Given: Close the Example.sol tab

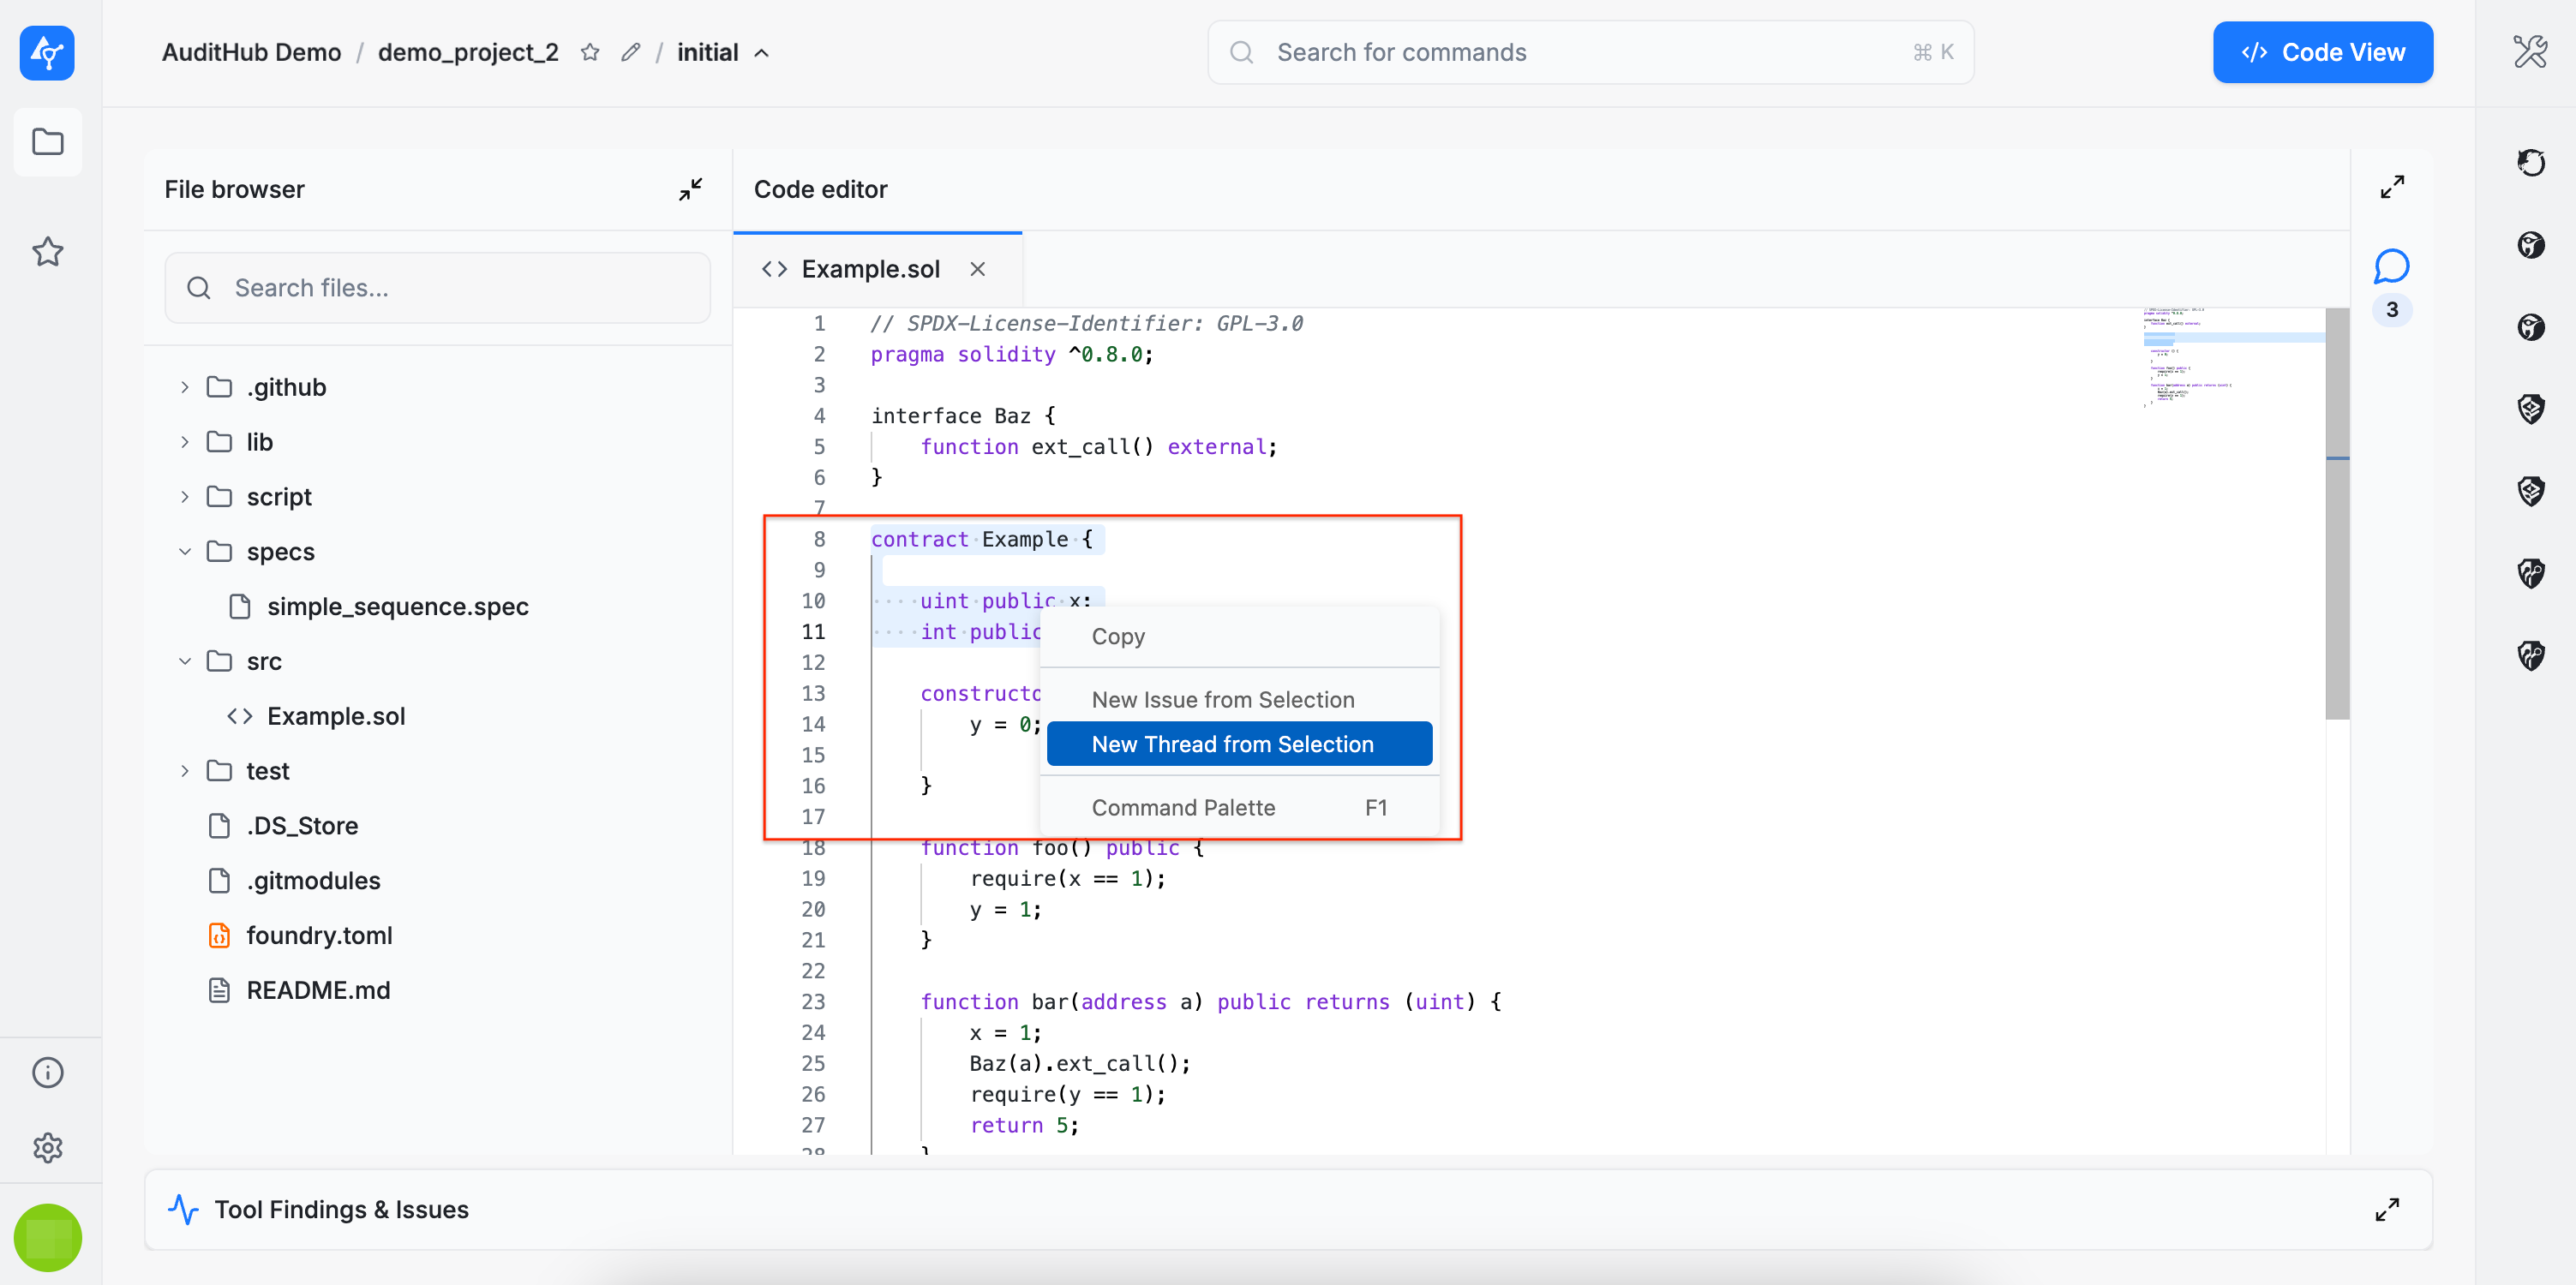Looking at the screenshot, I should click(977, 269).
